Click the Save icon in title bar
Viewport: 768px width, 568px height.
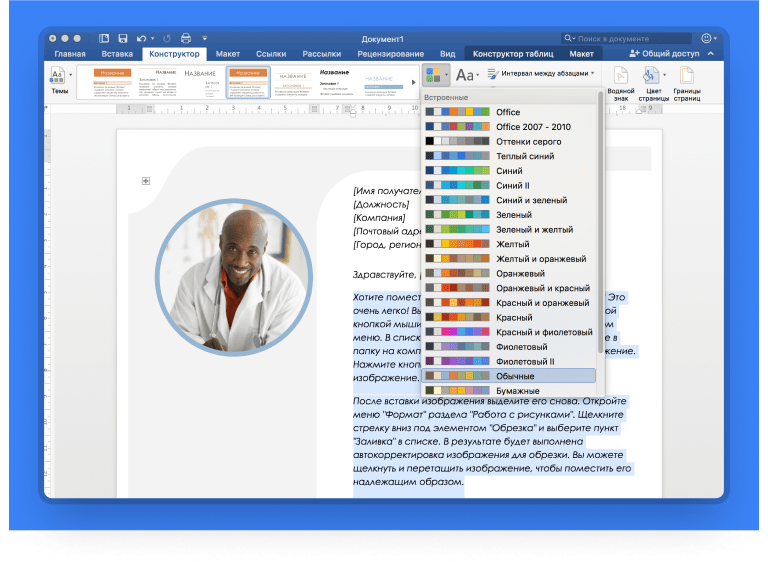126,38
